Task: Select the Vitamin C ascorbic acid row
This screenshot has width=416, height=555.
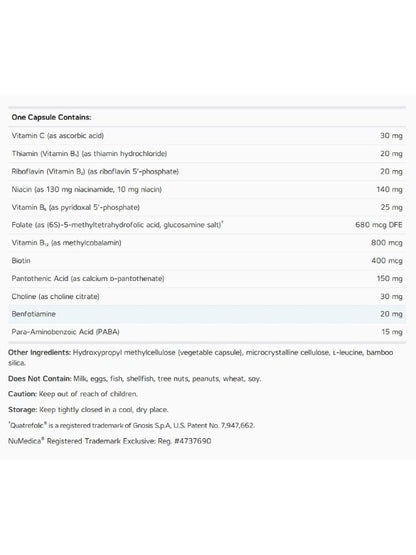Action: (x=207, y=136)
